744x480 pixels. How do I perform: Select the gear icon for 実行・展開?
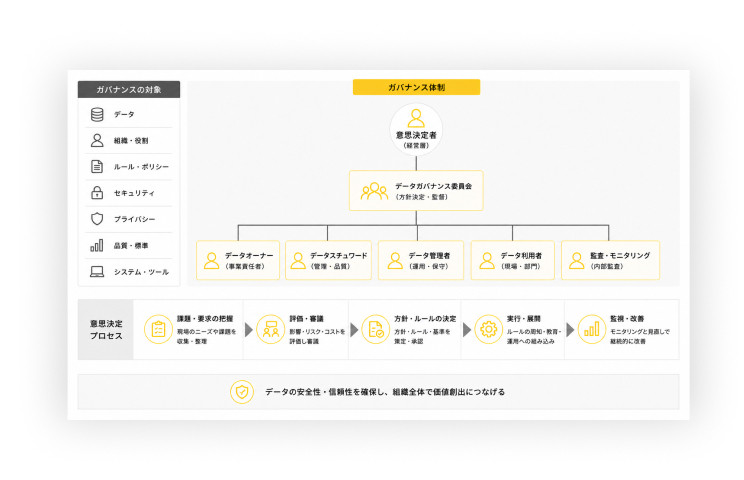(x=488, y=329)
